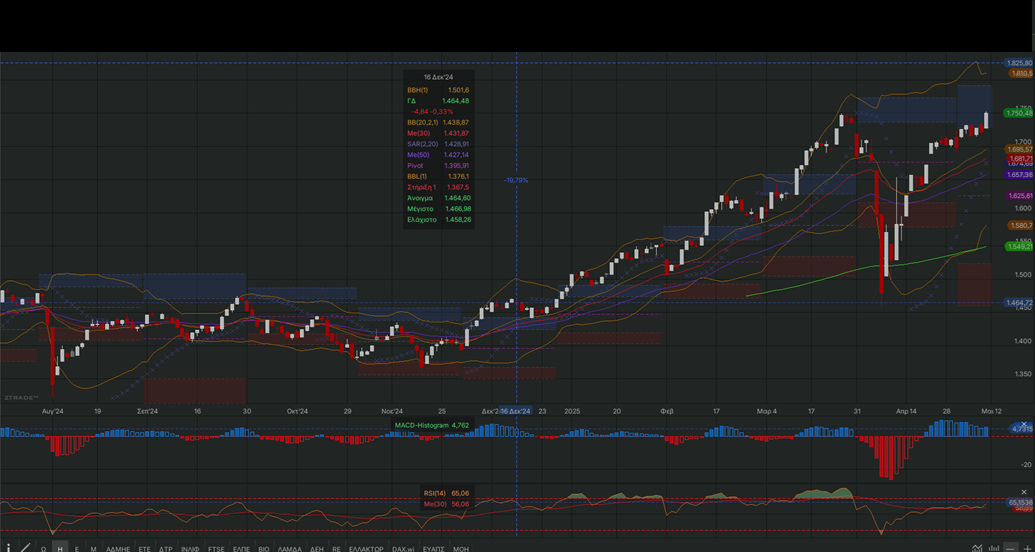Click the green 1.750,48 current price label

[x=1019, y=114]
